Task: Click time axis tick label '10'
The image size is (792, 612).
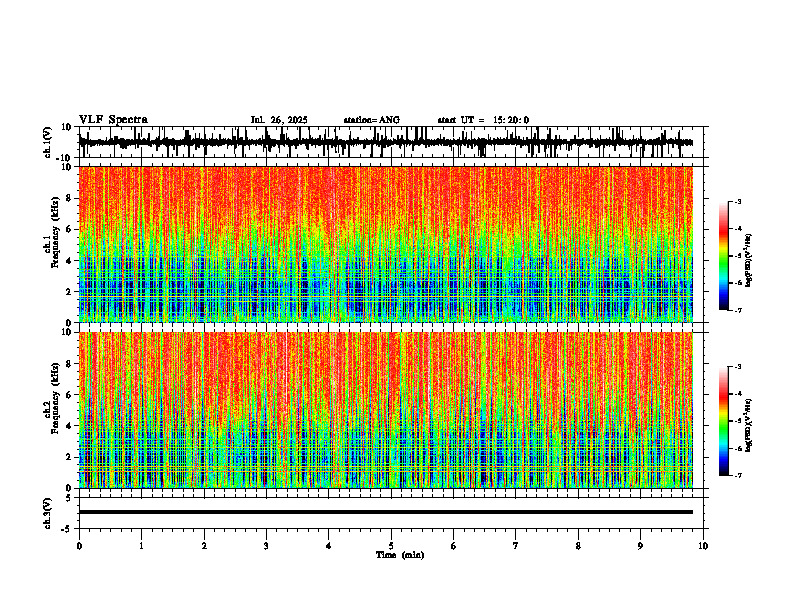Action: coord(703,546)
